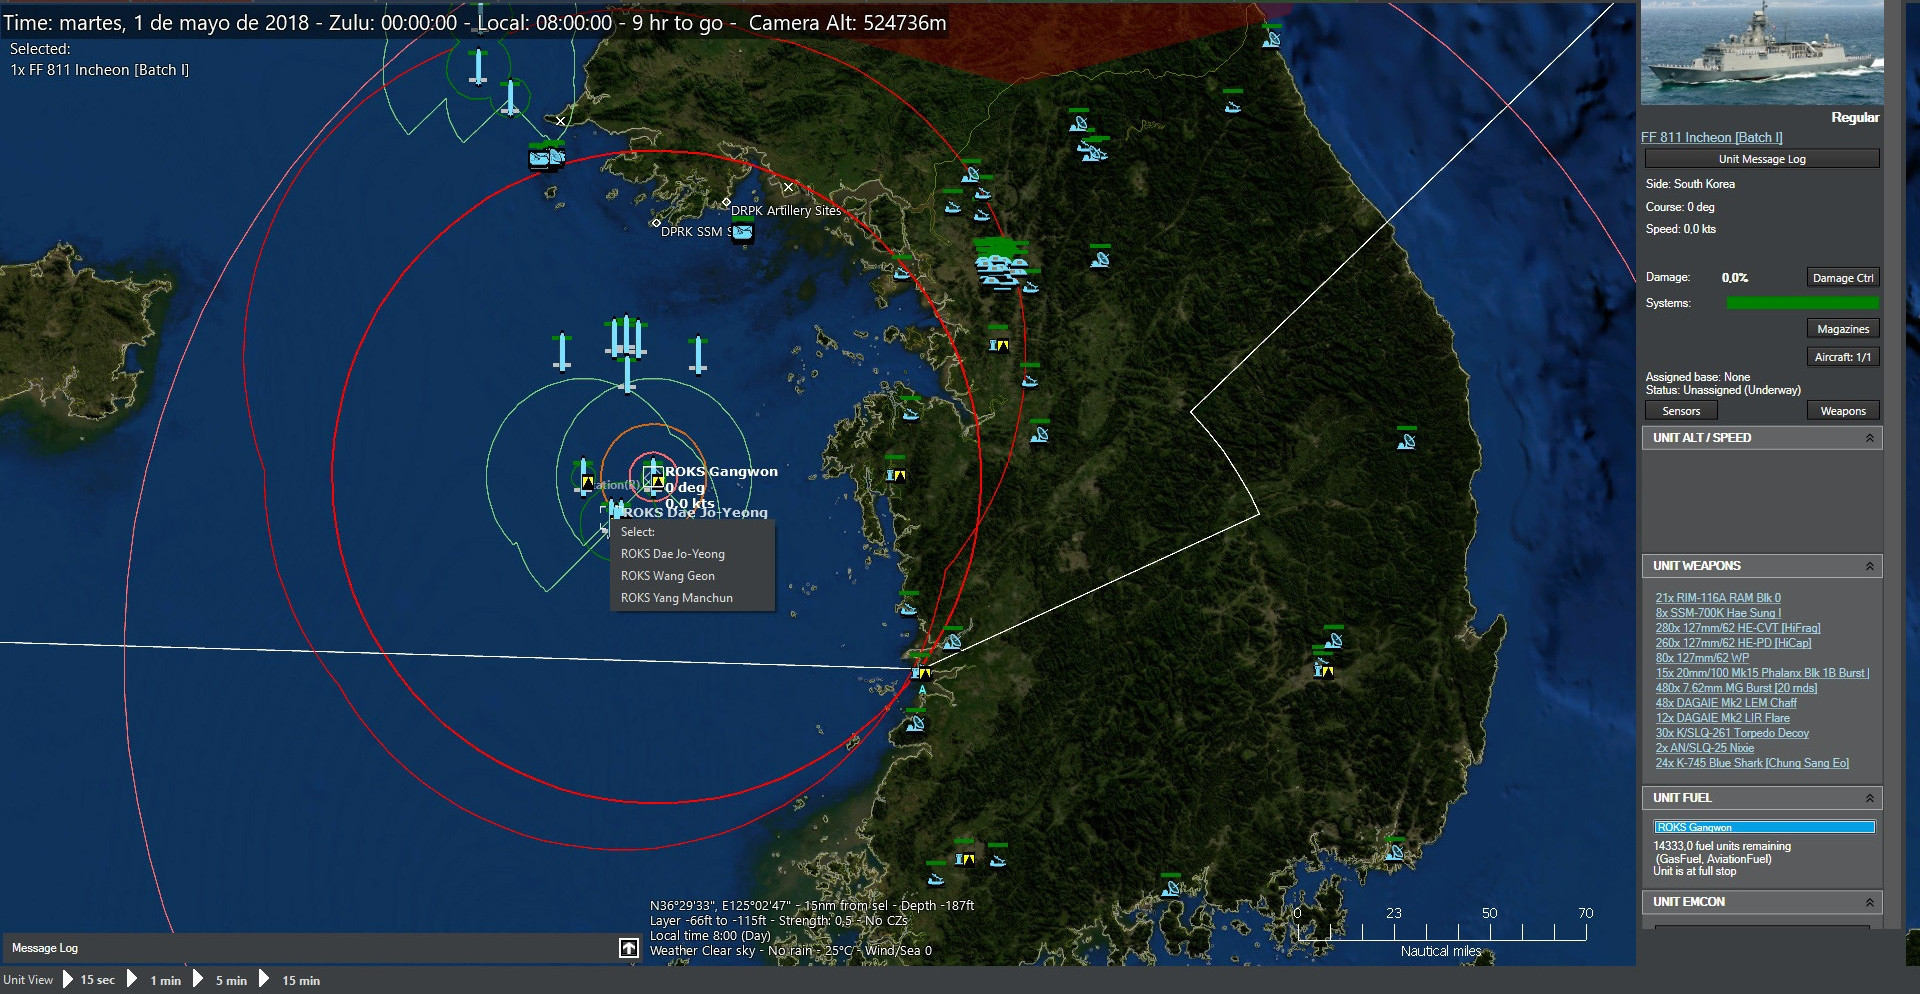Open FF 811 Incheon [Batch I] database link

[x=1711, y=138]
